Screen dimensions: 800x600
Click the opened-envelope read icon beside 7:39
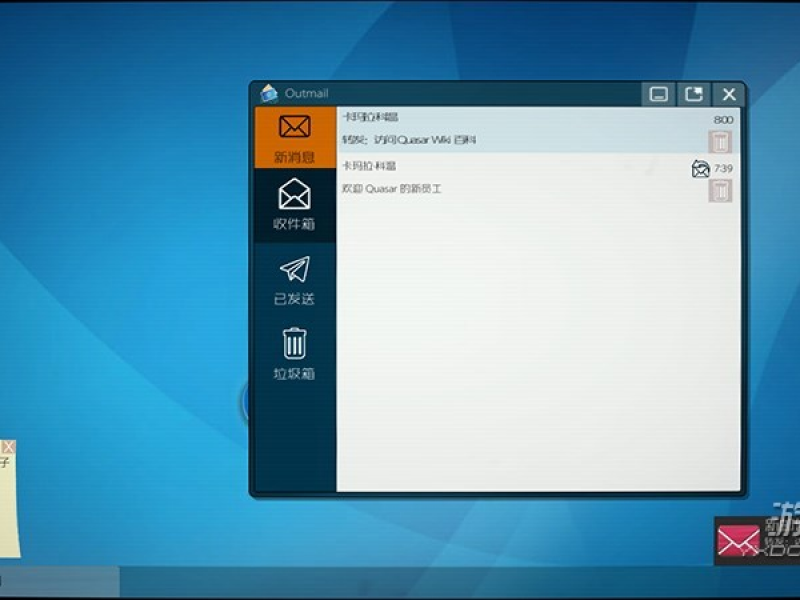[701, 168]
